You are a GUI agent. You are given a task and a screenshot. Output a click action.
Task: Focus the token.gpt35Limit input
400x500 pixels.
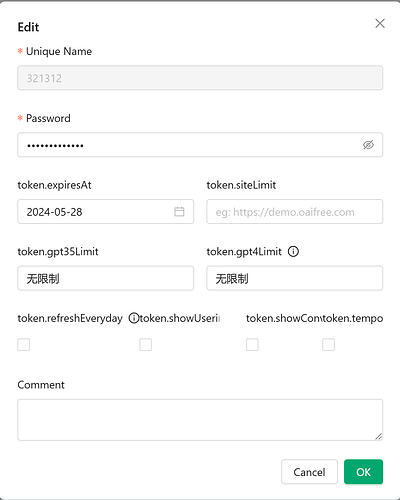point(105,278)
